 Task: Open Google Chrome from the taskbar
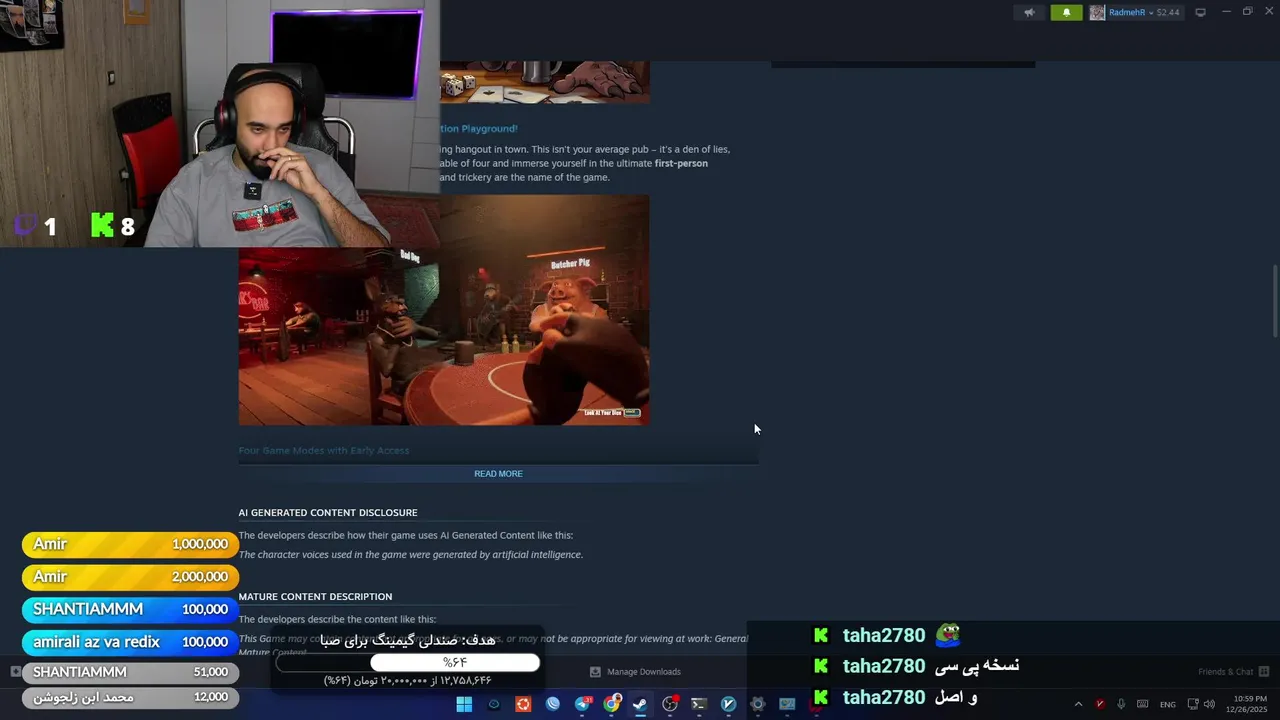point(611,704)
